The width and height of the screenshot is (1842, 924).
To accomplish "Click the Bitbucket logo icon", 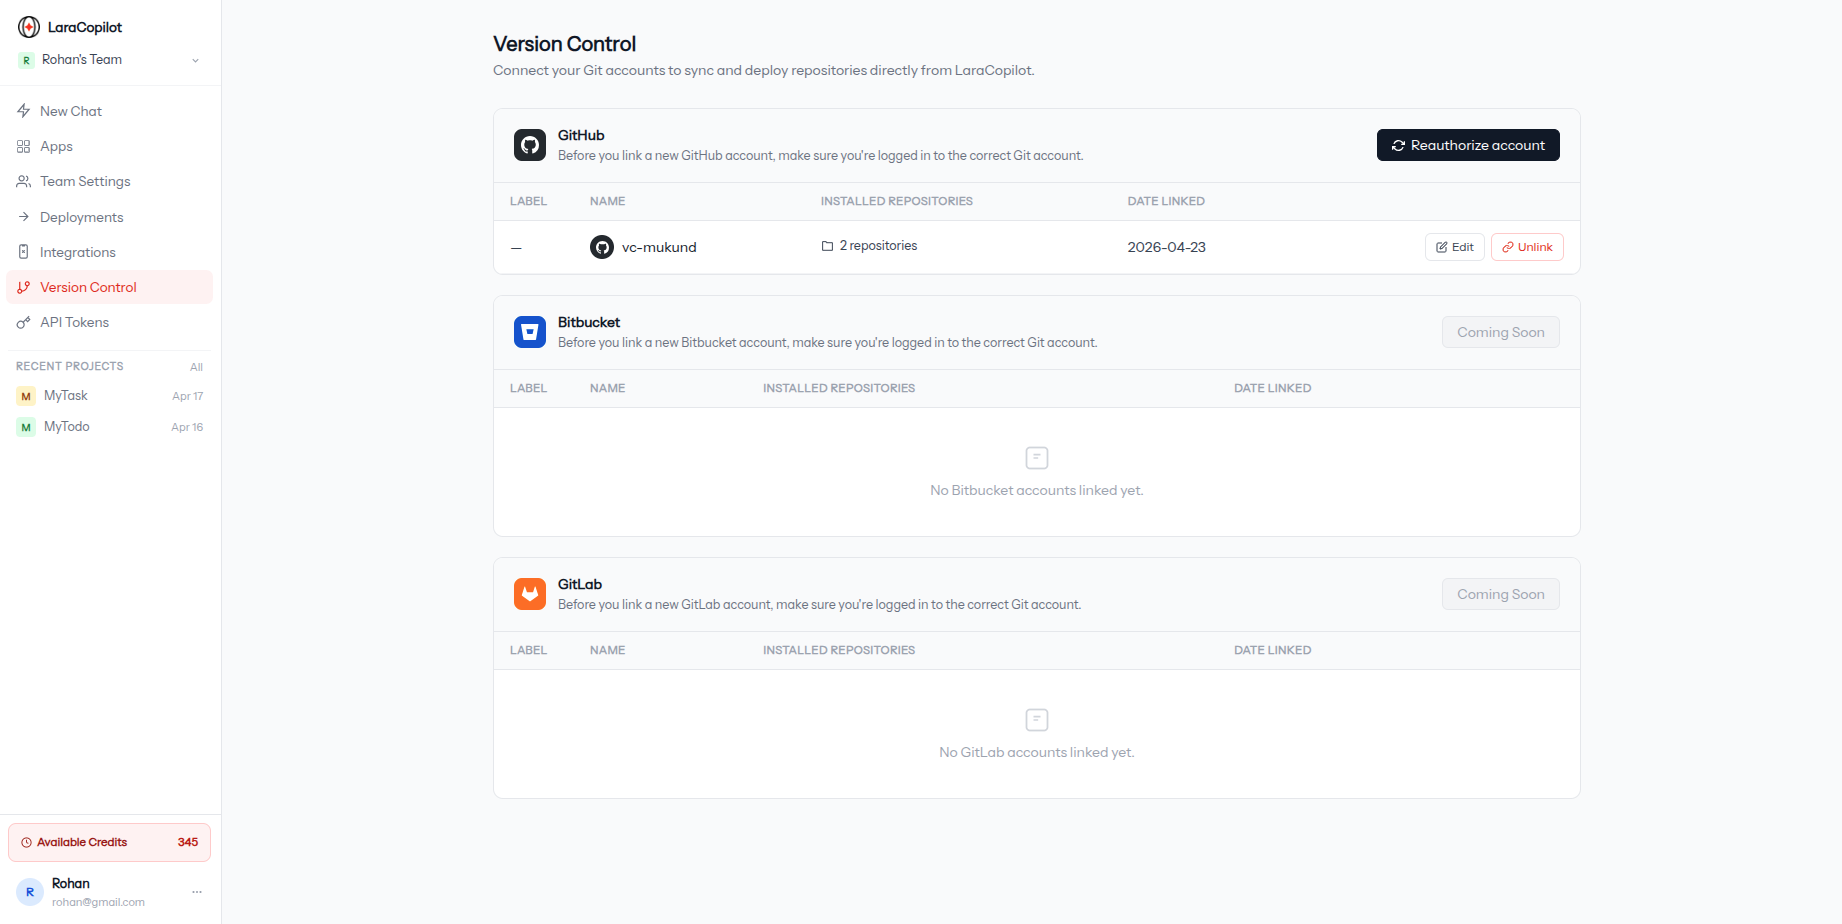I will point(529,331).
